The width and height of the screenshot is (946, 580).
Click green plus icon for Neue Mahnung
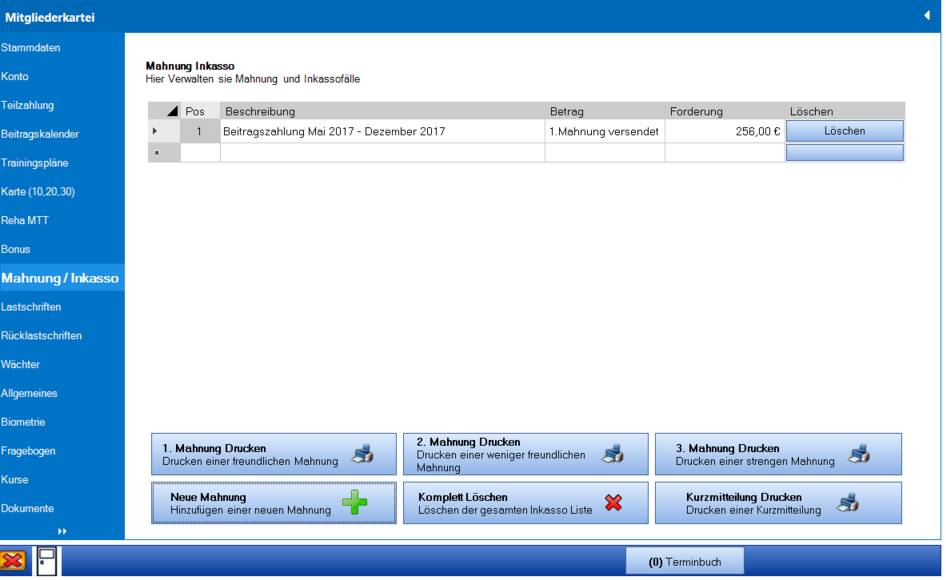pos(354,503)
